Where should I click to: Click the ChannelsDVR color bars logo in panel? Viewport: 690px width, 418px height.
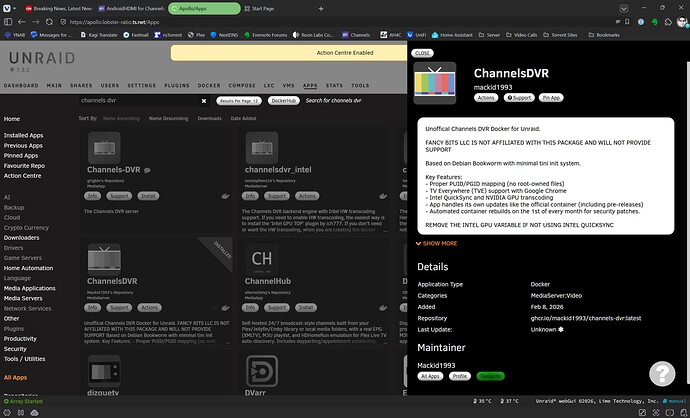(x=435, y=83)
